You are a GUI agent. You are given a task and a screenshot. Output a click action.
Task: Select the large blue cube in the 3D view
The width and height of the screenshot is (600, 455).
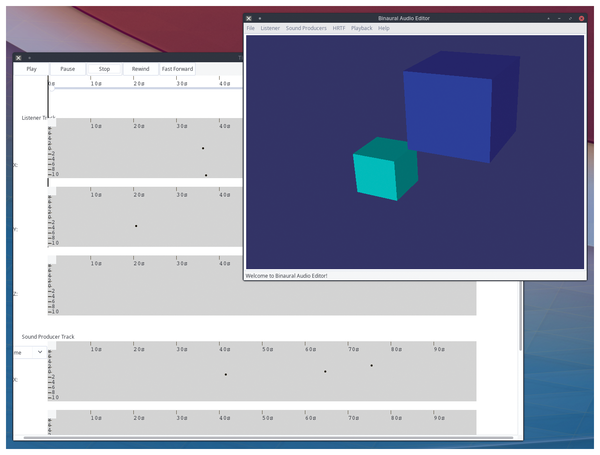click(x=461, y=109)
